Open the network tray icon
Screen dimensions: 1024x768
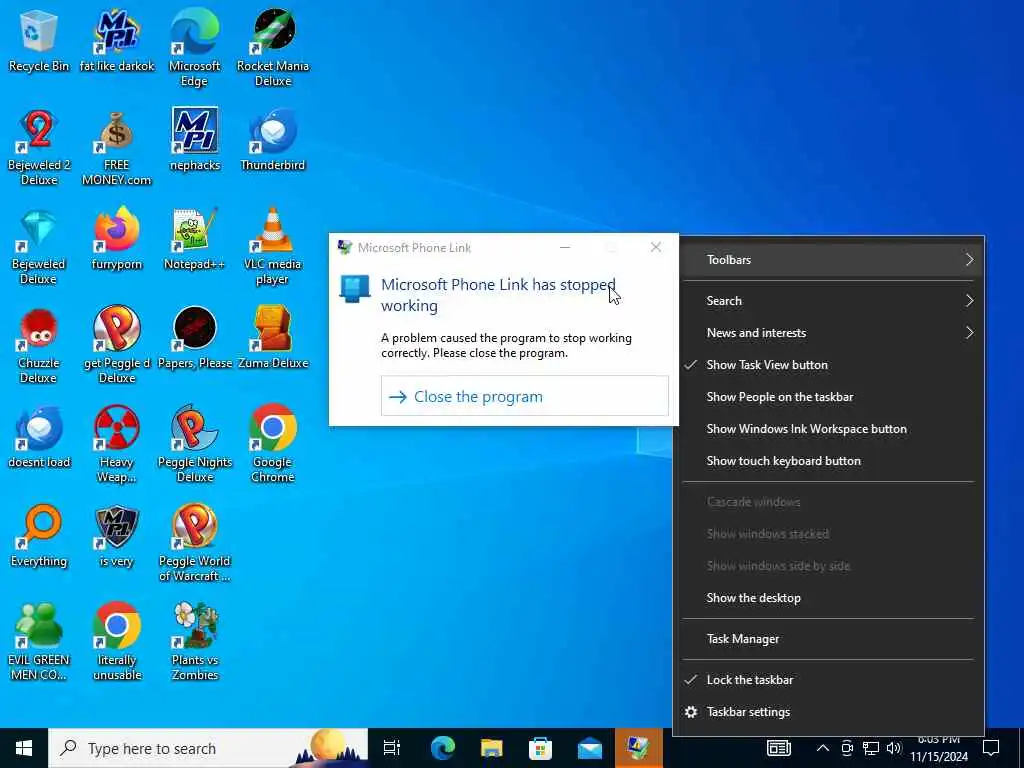click(871, 748)
